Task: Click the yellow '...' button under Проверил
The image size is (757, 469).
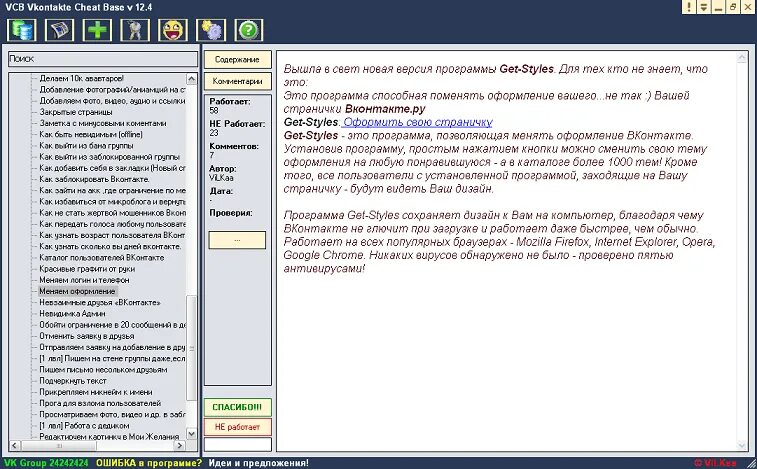Action: [237, 240]
